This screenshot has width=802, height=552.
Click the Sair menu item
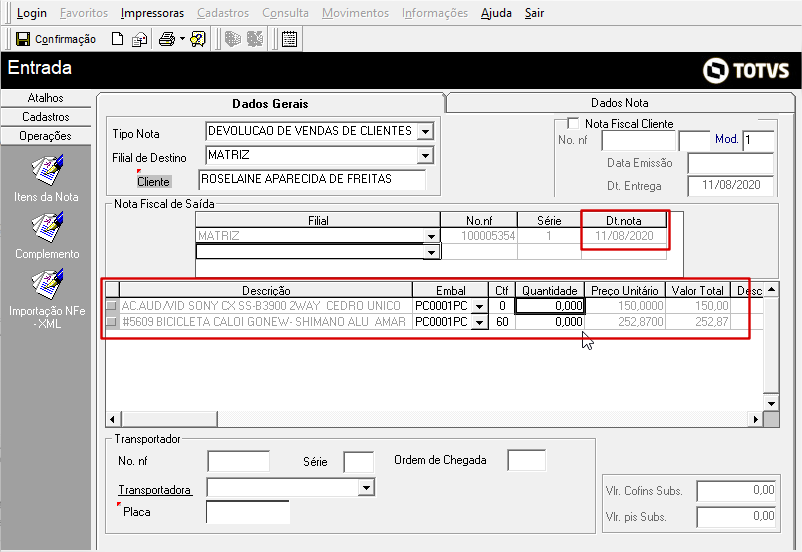534,13
